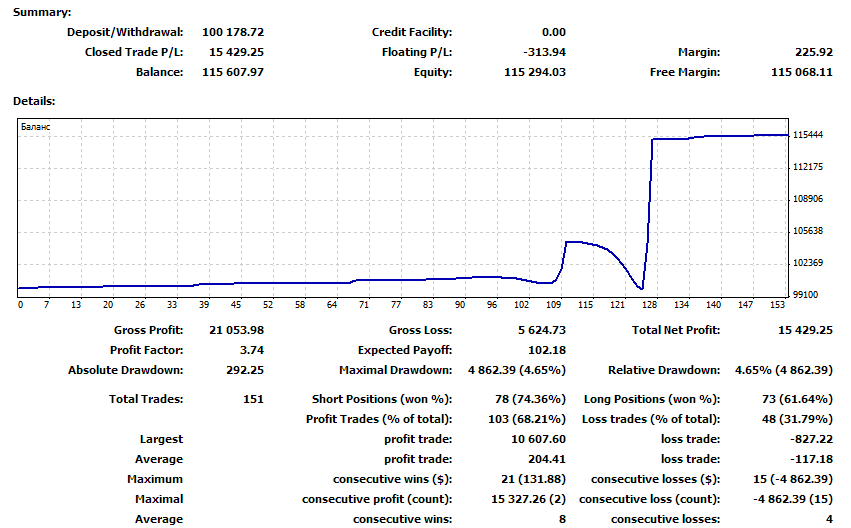Click trade number 109 on the chart axis
851x528 pixels.
click(x=553, y=305)
